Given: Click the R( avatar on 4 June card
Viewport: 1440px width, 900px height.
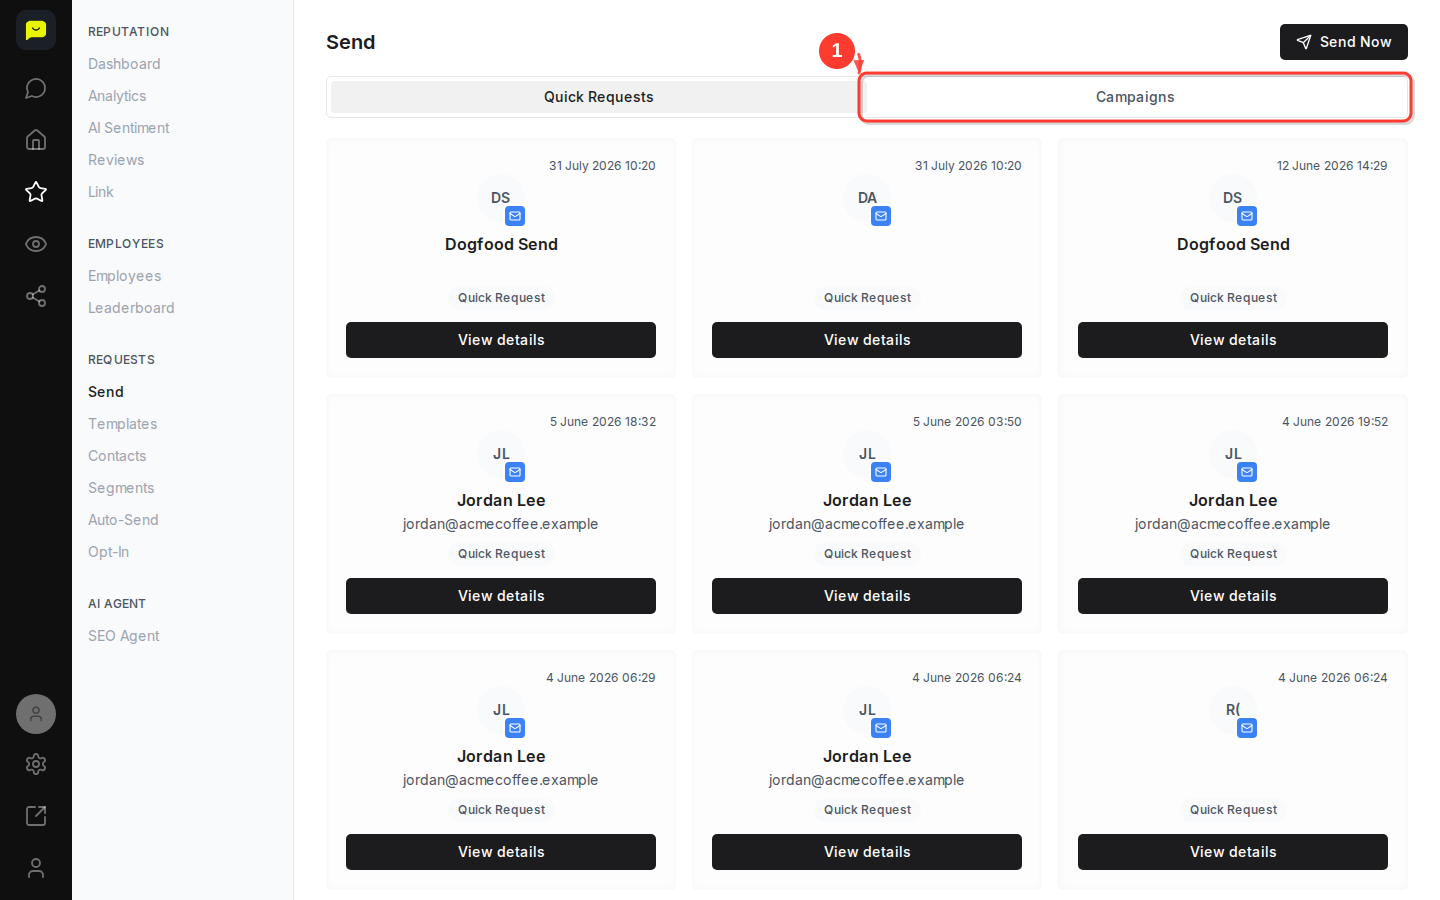Looking at the screenshot, I should [x=1233, y=710].
